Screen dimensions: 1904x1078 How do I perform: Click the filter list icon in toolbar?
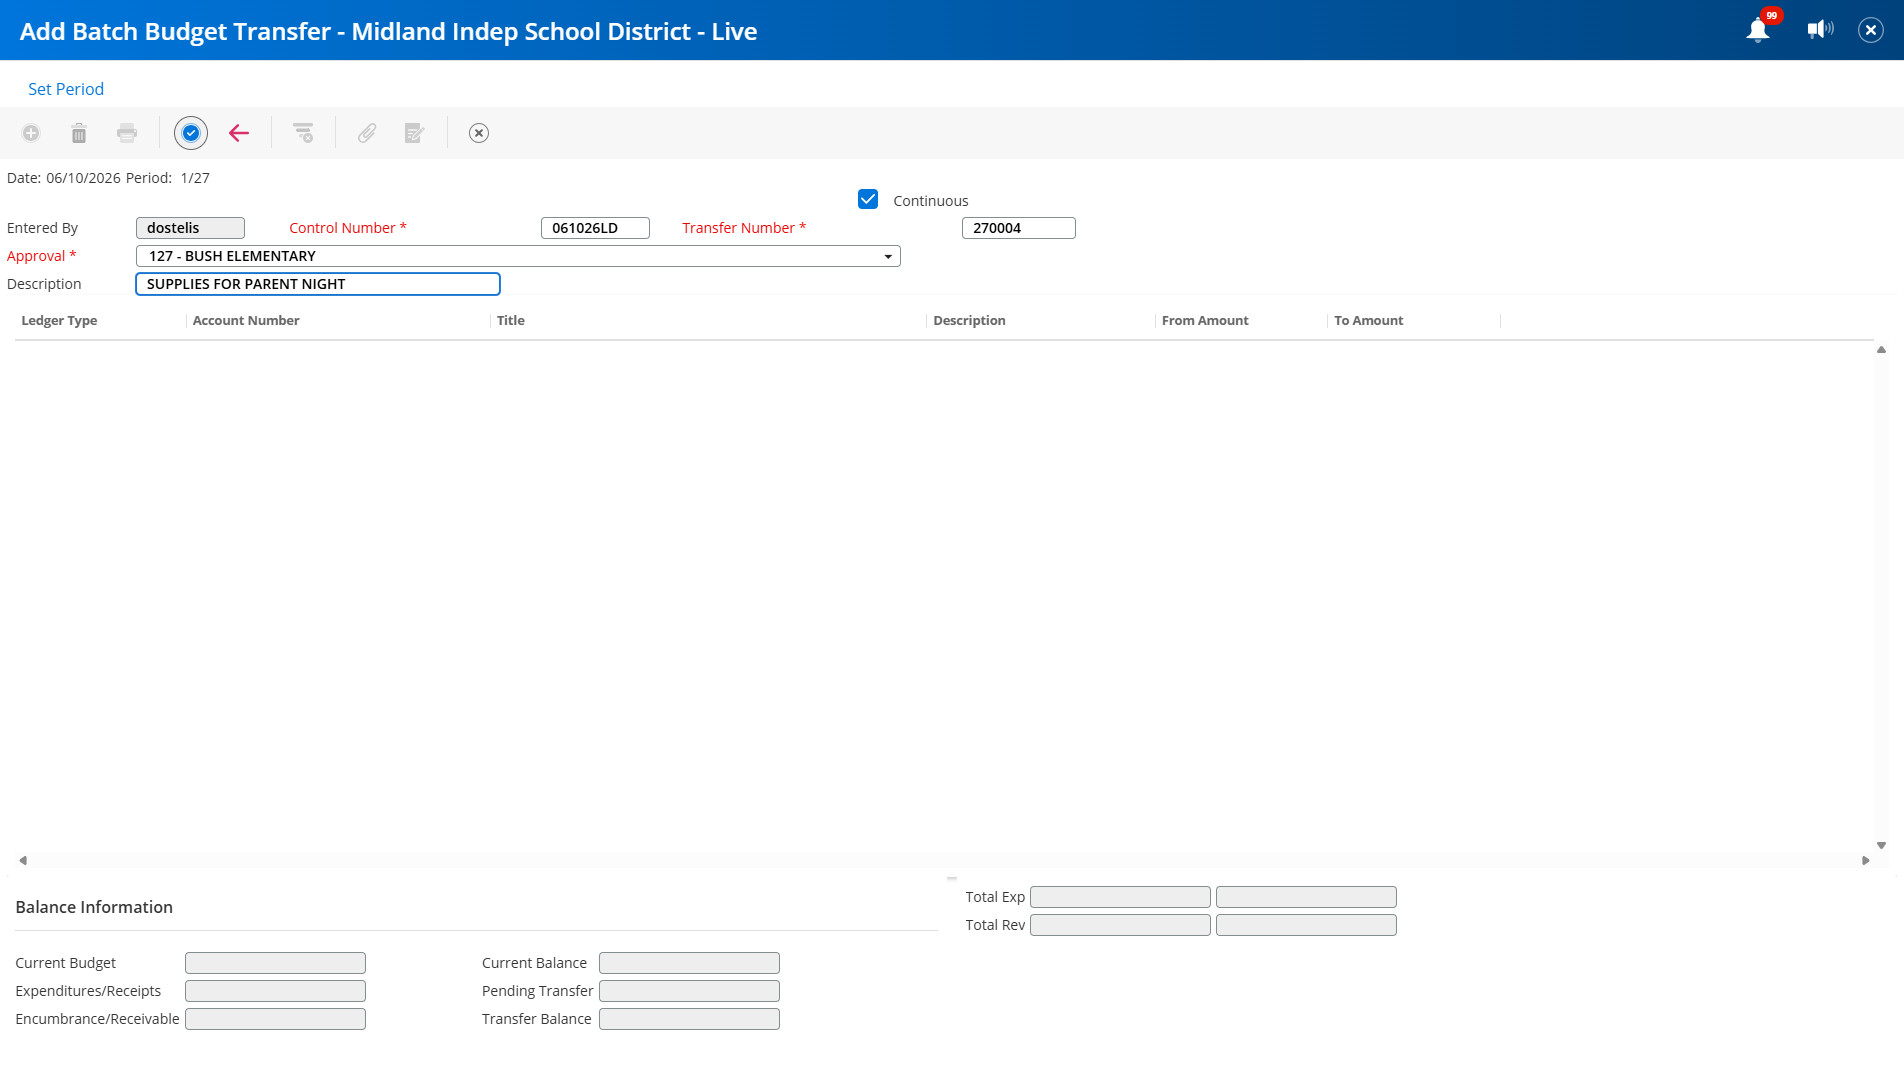[x=303, y=133]
